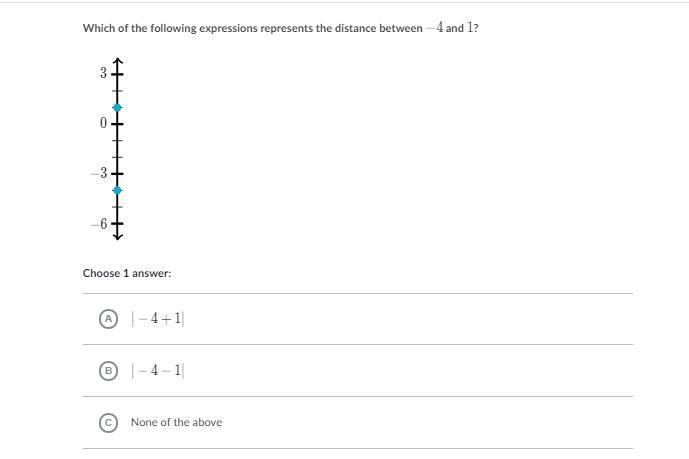Click the tick mark at −5

click(x=117, y=207)
